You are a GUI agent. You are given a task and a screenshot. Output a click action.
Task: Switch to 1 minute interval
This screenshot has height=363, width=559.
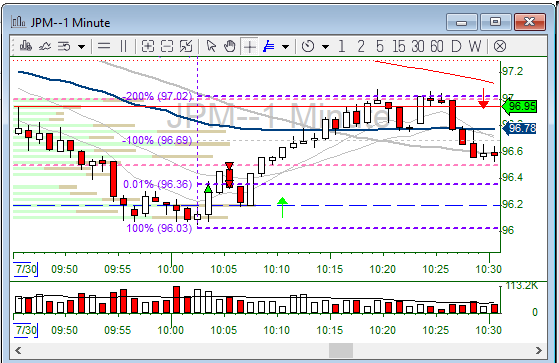(x=342, y=46)
